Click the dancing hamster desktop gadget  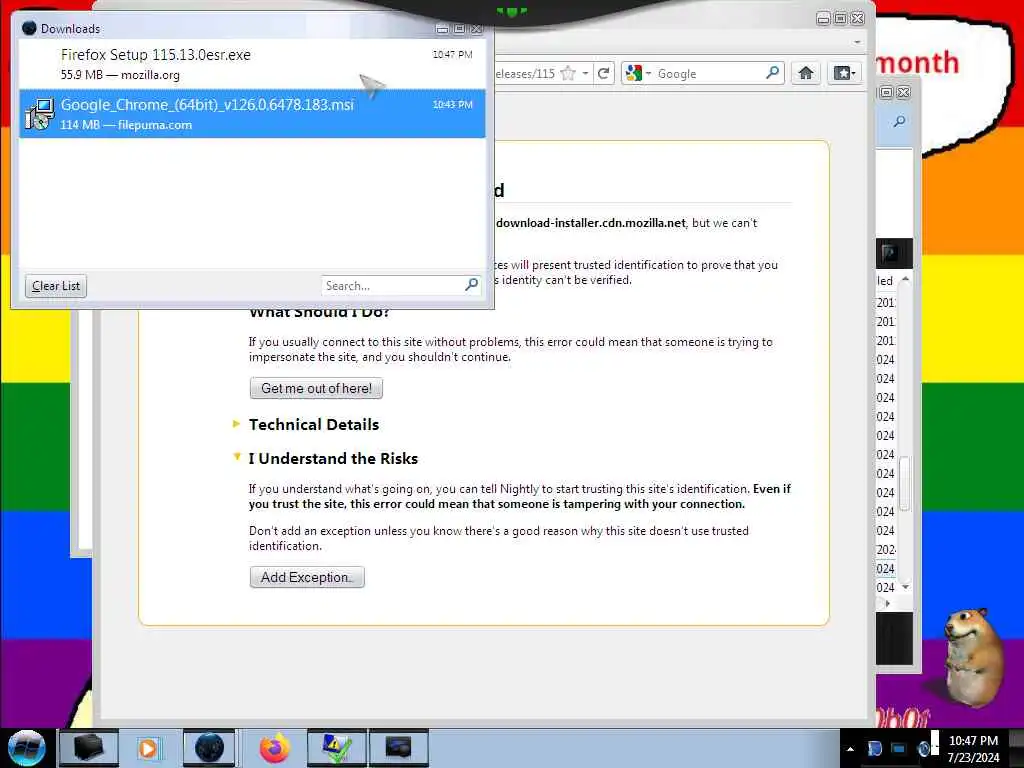(974, 658)
